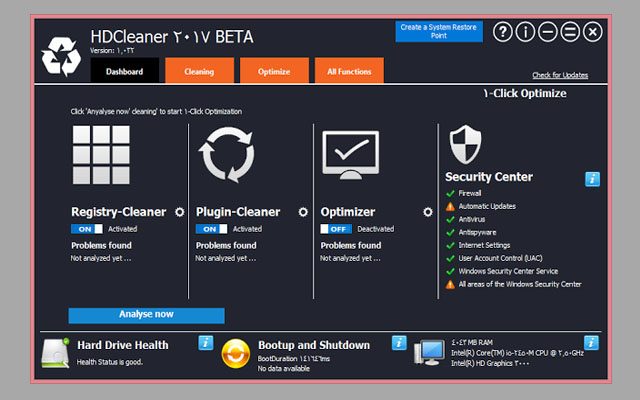Enable the Optimizer OFF switch
Screen dimensions: 640x400
pos(336,229)
